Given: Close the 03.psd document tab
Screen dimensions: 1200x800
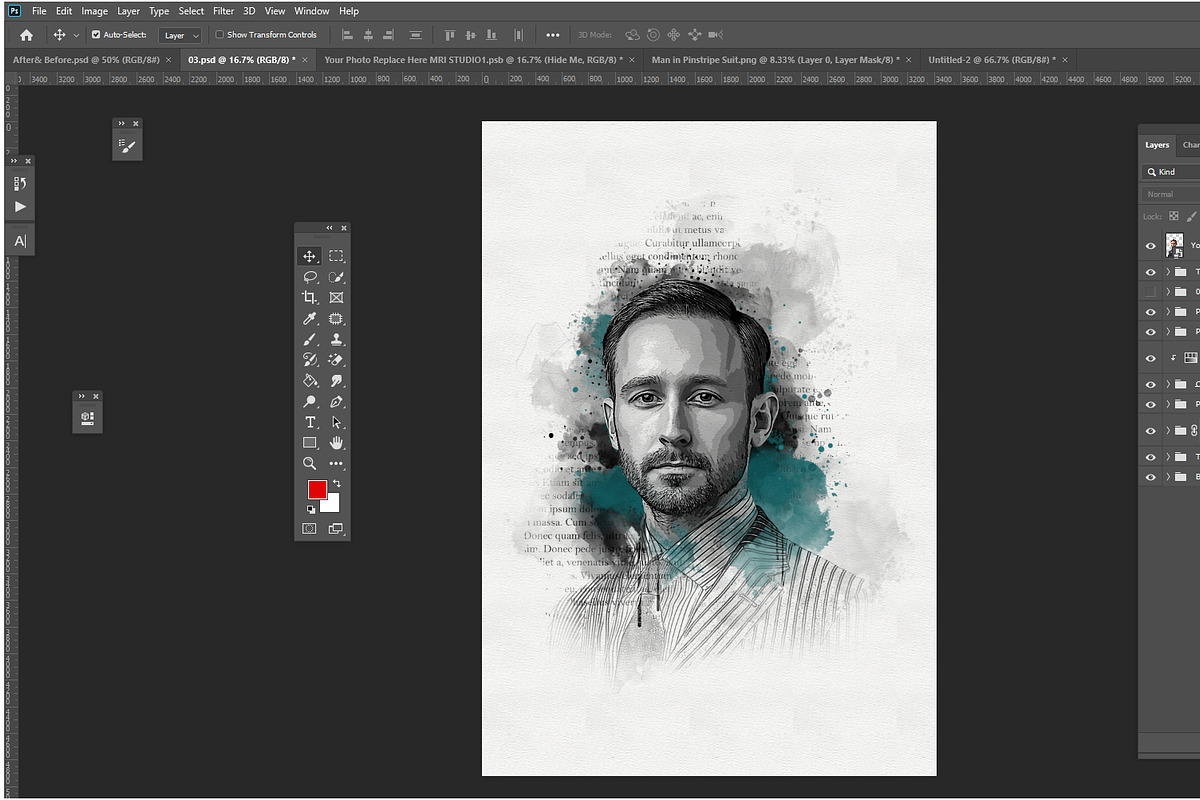Looking at the screenshot, I should 306,60.
